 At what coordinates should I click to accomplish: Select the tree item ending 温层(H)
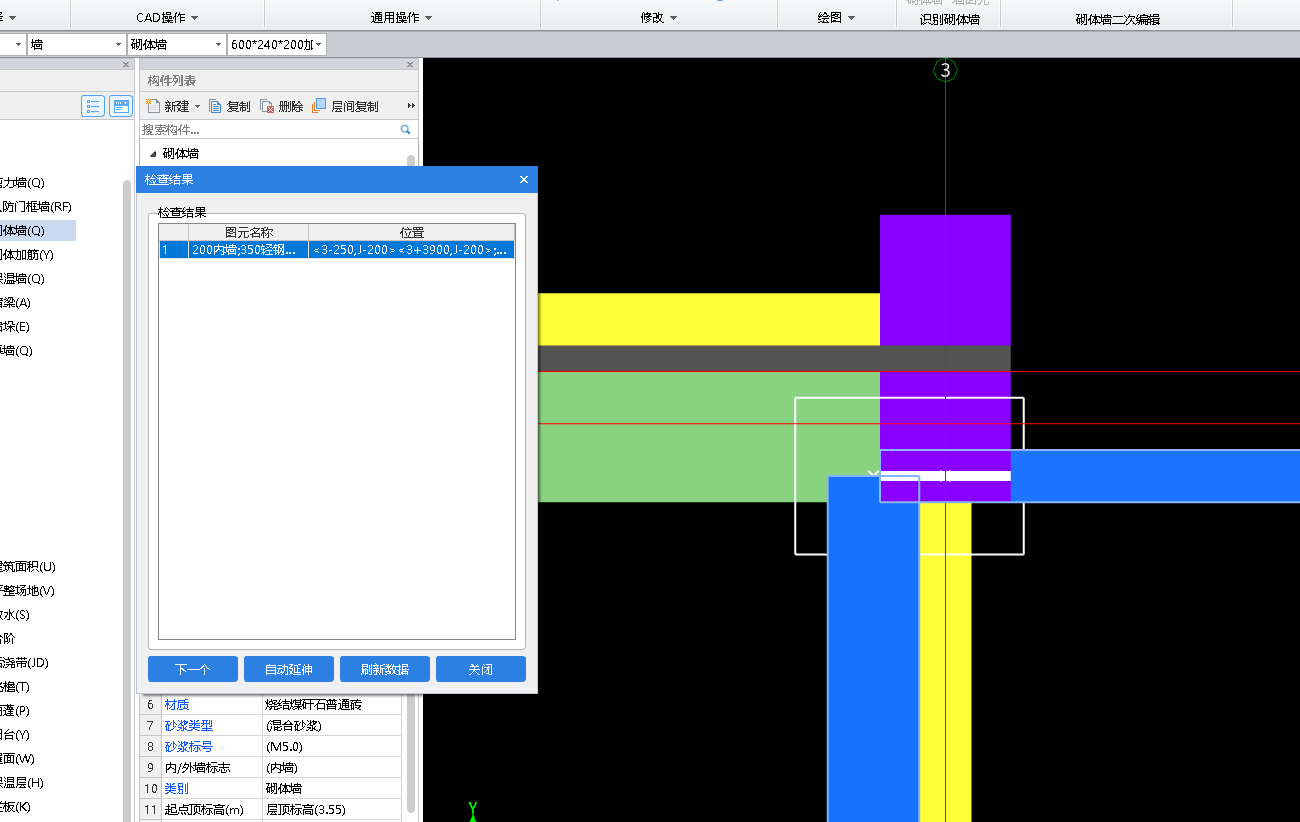(22, 783)
